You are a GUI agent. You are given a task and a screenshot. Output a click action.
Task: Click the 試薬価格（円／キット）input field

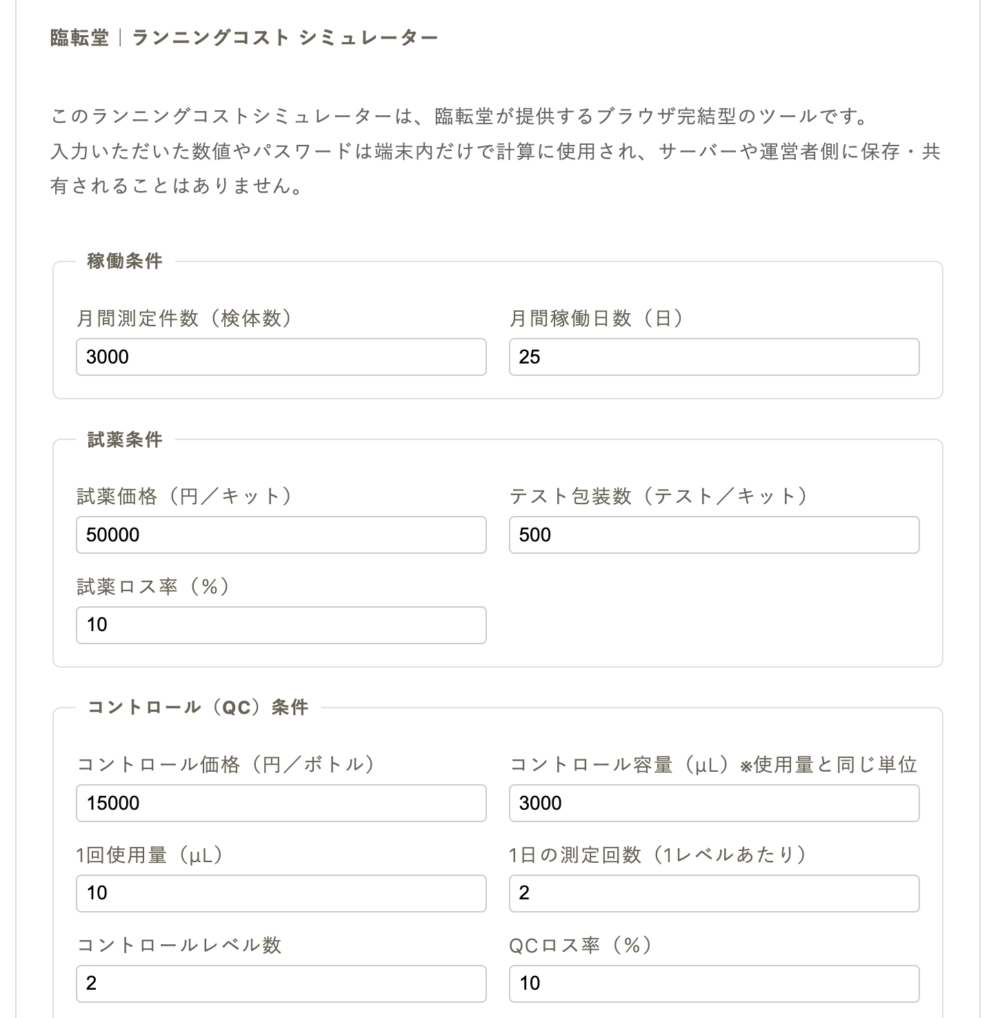coord(280,535)
